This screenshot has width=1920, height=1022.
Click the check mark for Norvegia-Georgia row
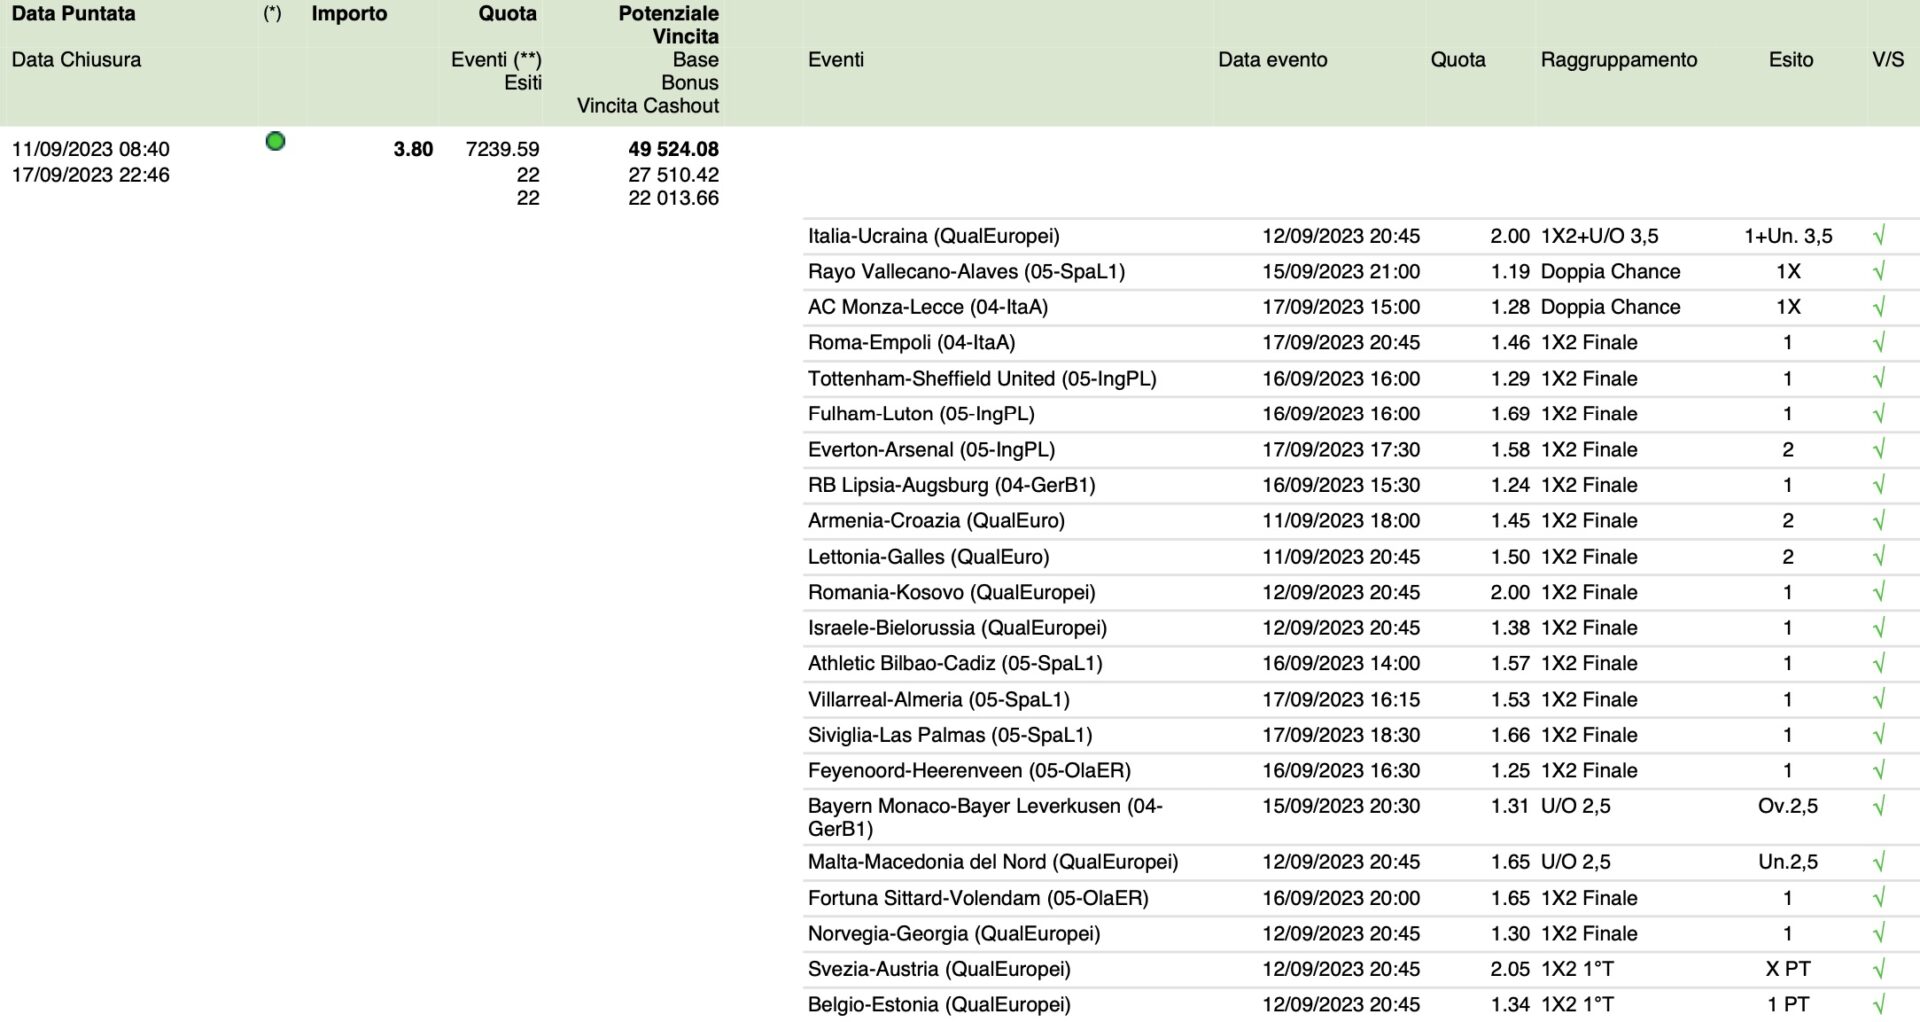coord(1879,933)
